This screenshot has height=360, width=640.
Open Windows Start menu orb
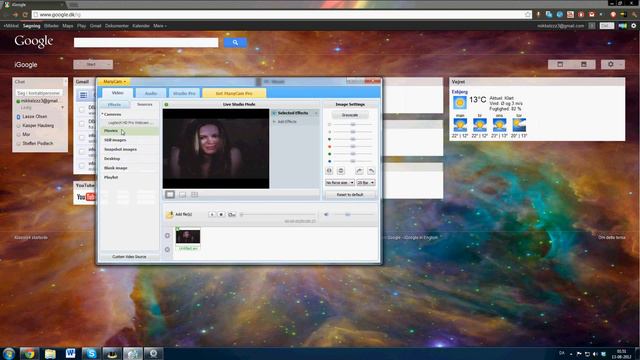click(x=9, y=353)
